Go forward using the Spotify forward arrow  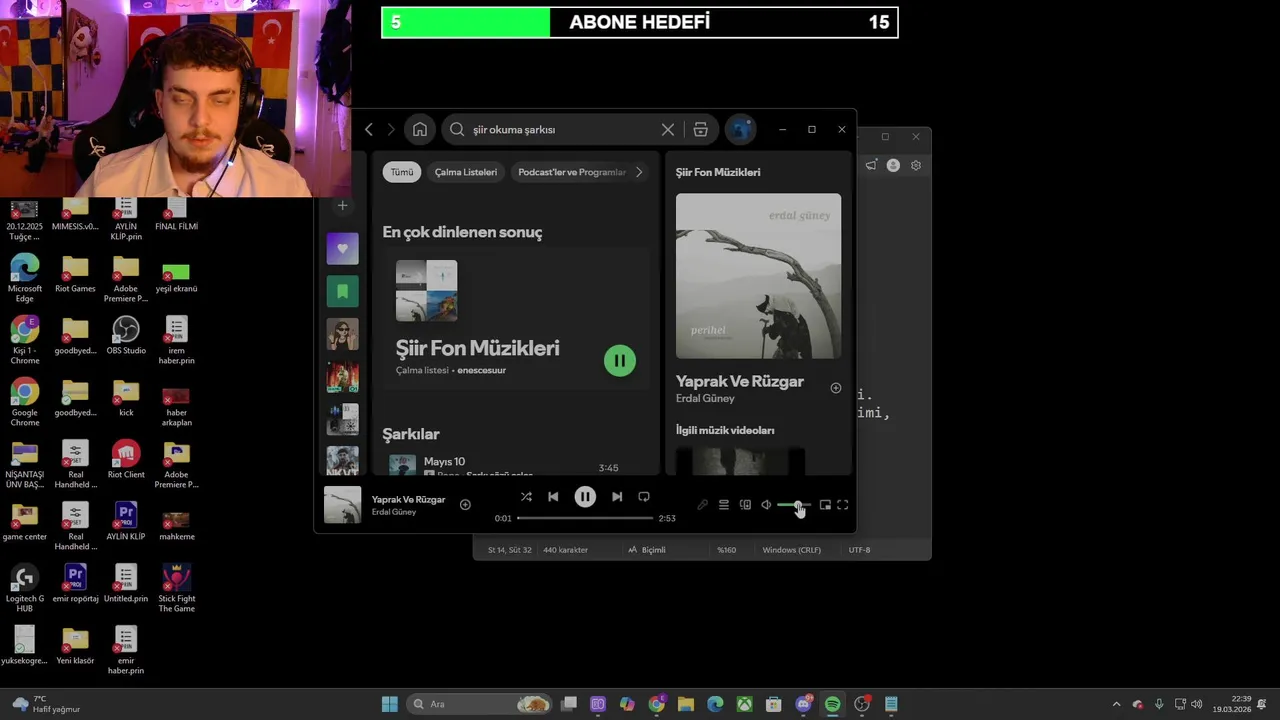(391, 129)
